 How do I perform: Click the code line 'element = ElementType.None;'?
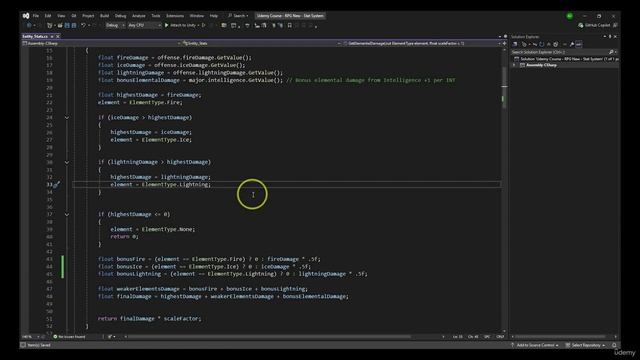153,229
